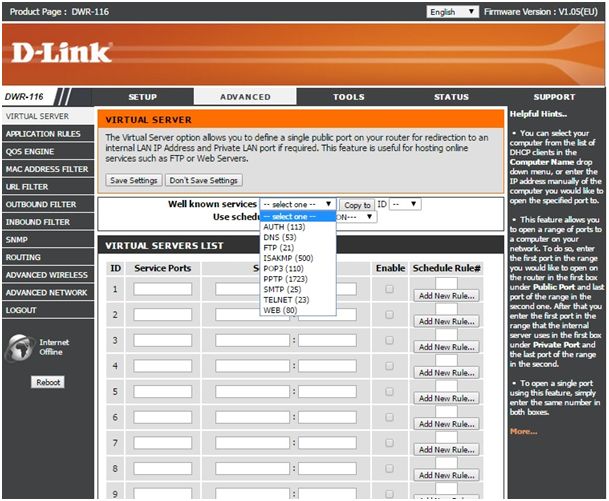
Task: Choose ISAKMP (500) from services list
Action: click(298, 258)
